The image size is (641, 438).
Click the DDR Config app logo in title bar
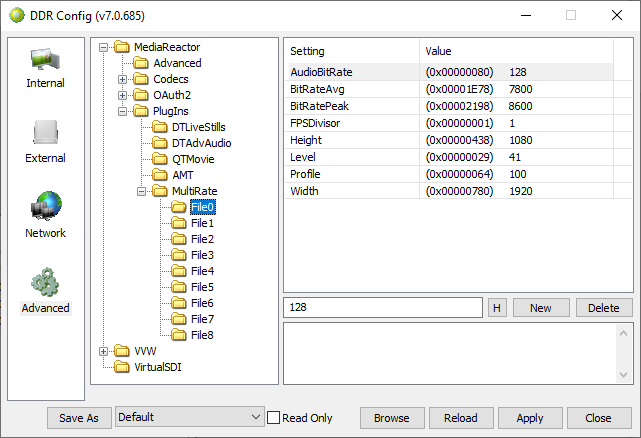pos(17,16)
